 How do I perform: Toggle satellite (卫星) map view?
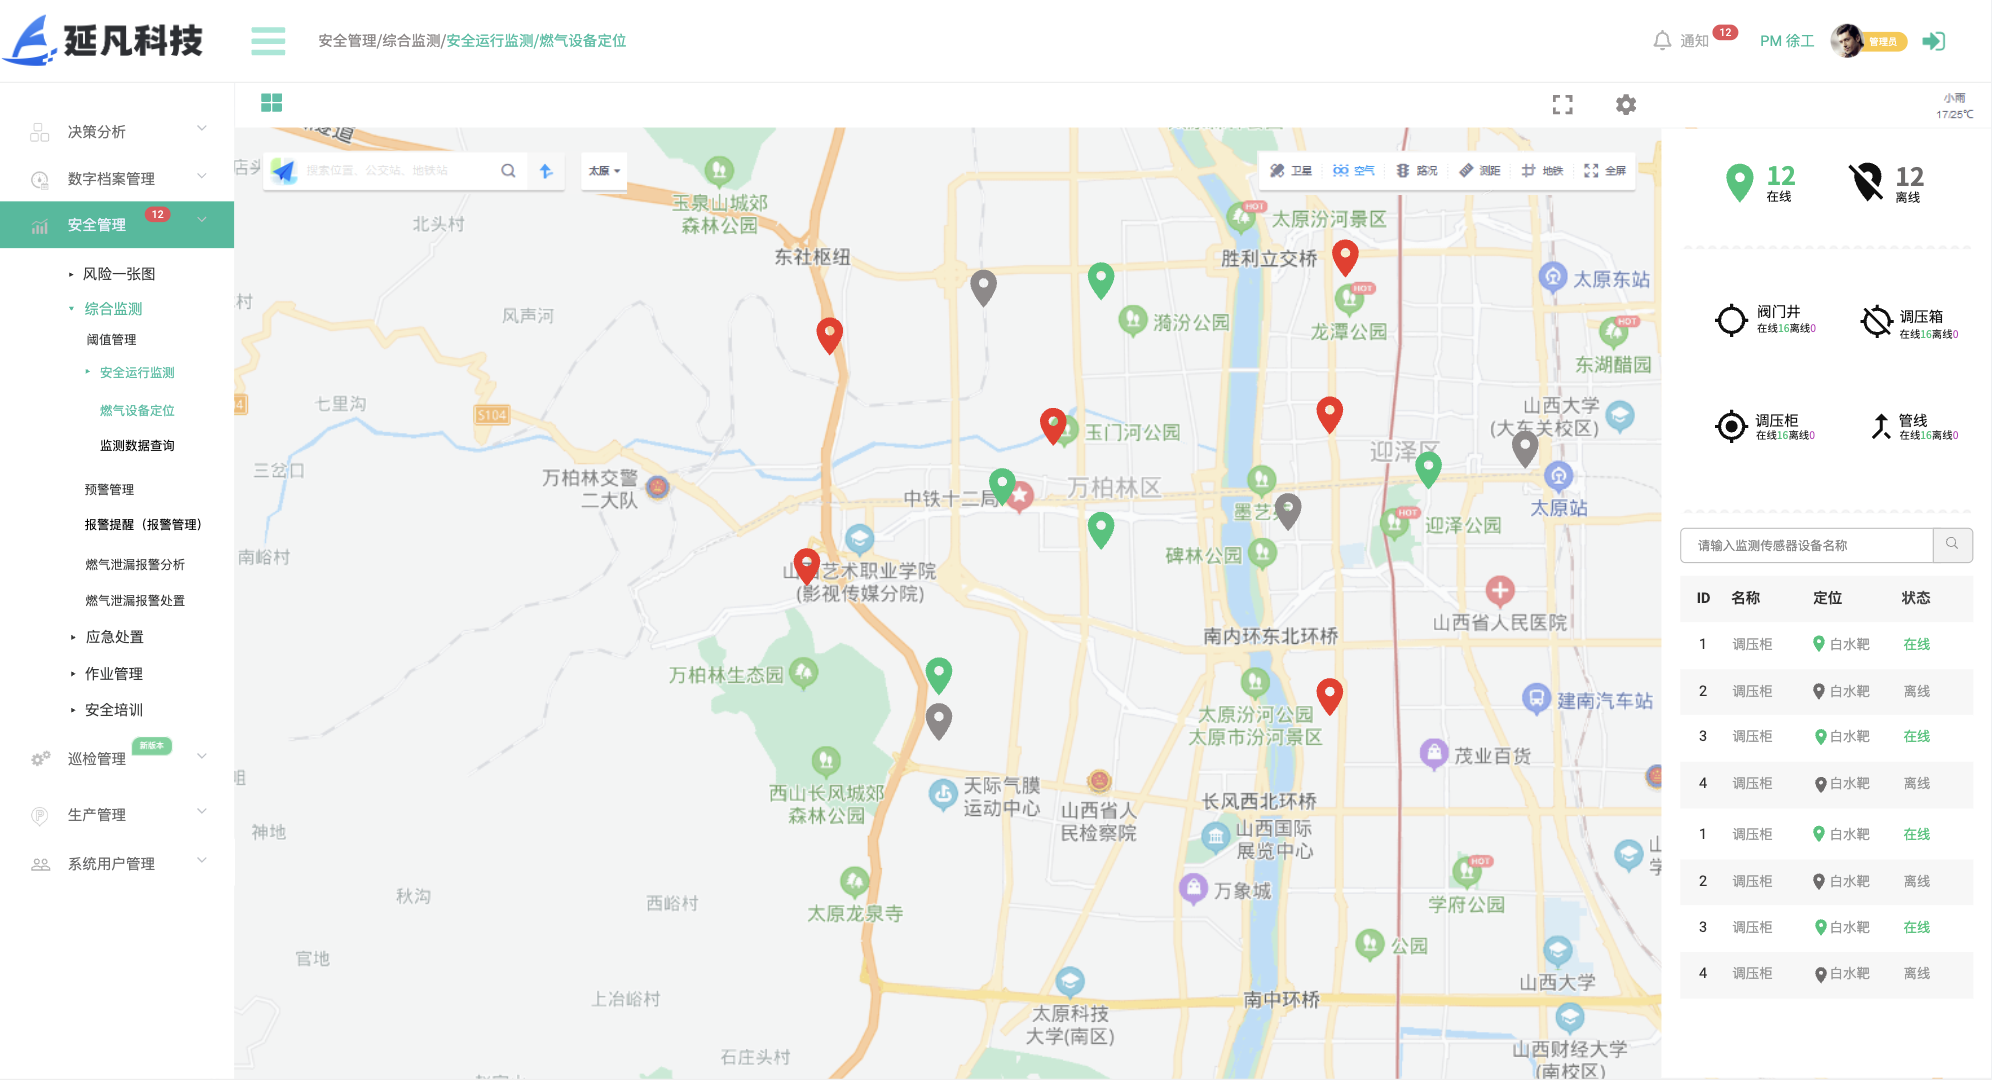(x=1291, y=171)
